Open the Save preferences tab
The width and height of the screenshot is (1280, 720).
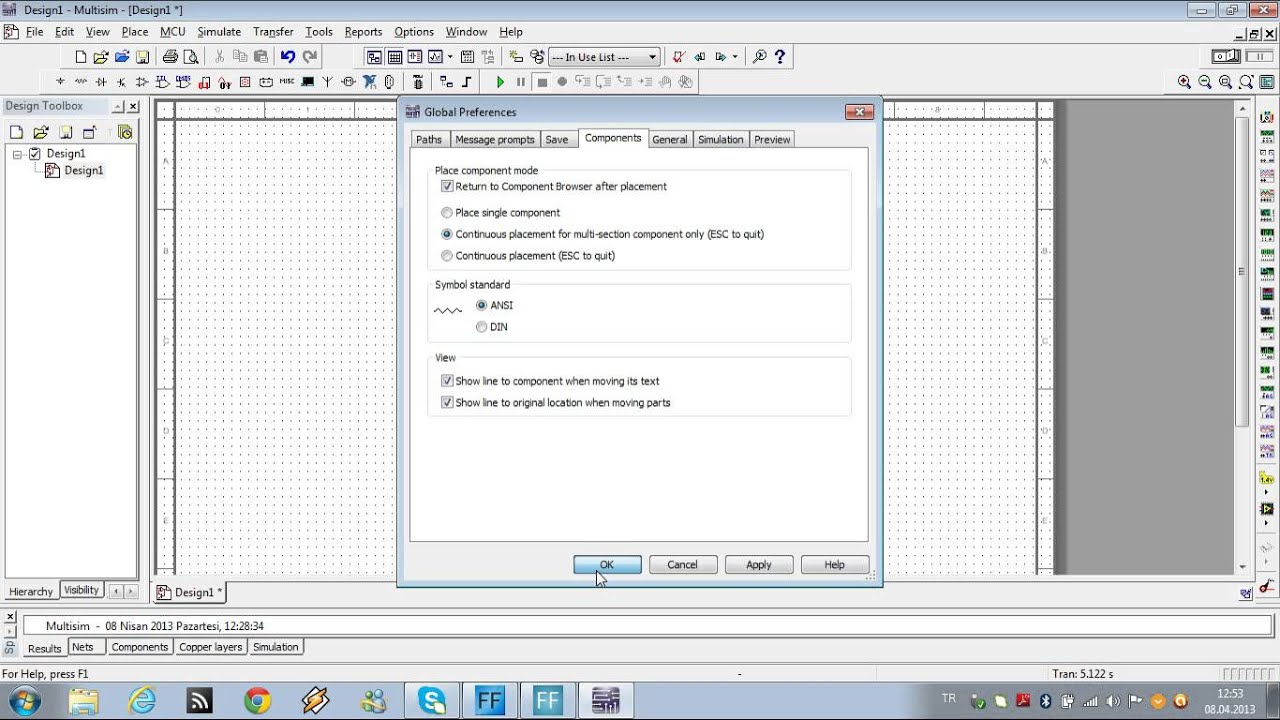click(x=557, y=140)
